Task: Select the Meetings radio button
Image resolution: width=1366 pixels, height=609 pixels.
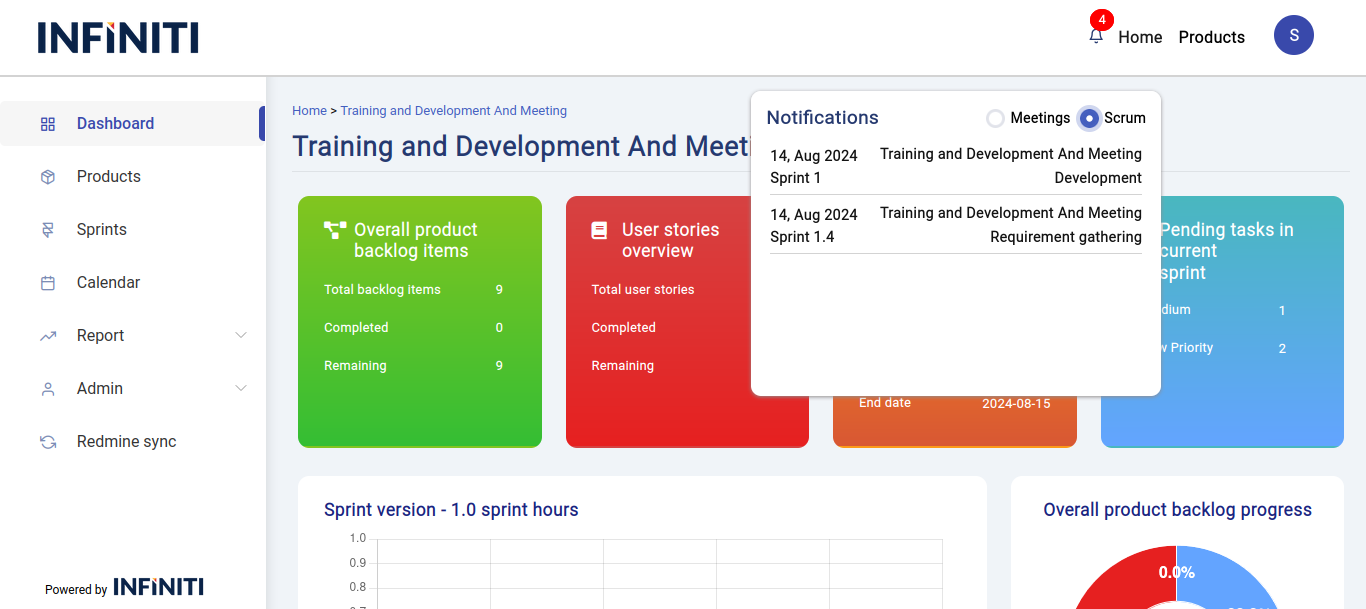Action: coord(995,118)
